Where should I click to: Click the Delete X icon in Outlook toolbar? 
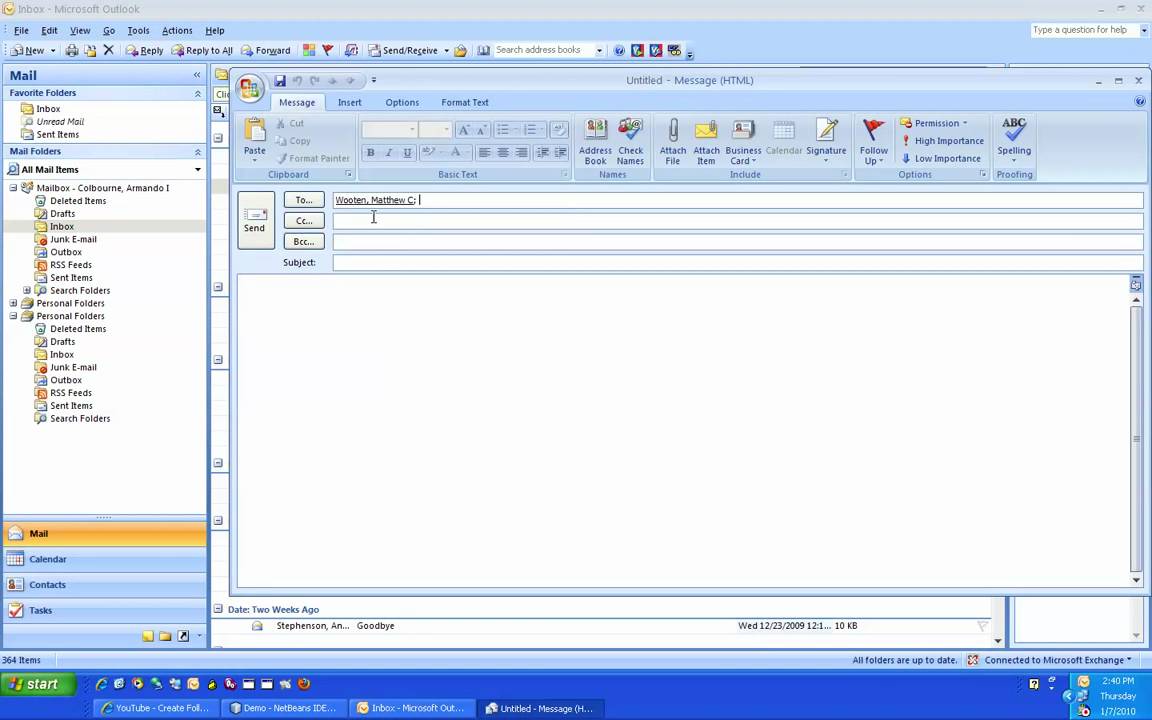pyautogui.click(x=109, y=50)
